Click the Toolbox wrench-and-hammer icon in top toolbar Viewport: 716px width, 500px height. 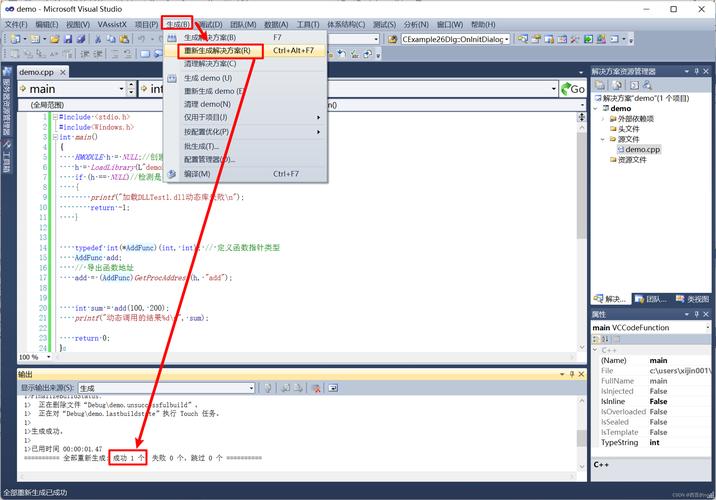pos(574,39)
